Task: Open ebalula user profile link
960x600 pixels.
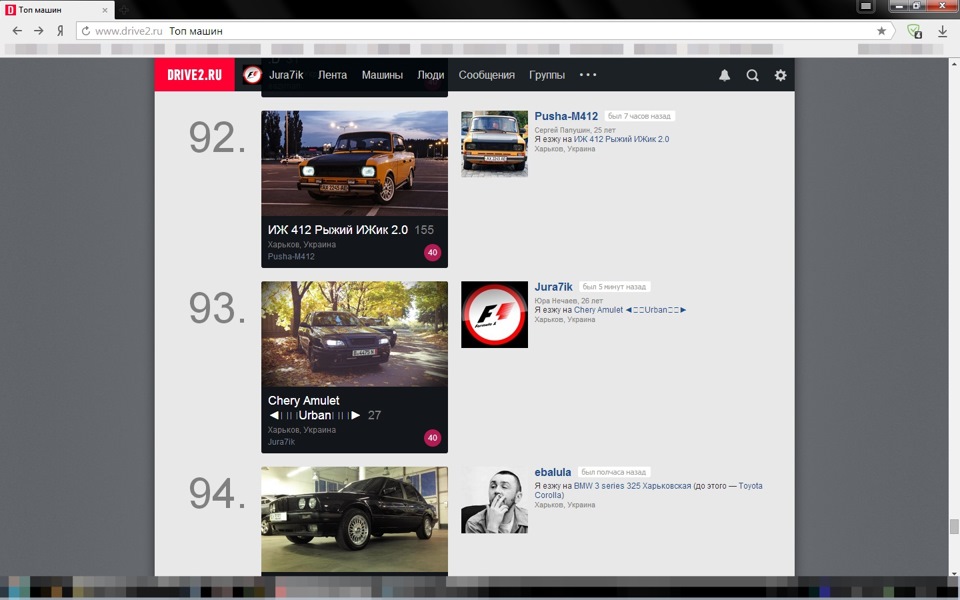Action: 553,472
